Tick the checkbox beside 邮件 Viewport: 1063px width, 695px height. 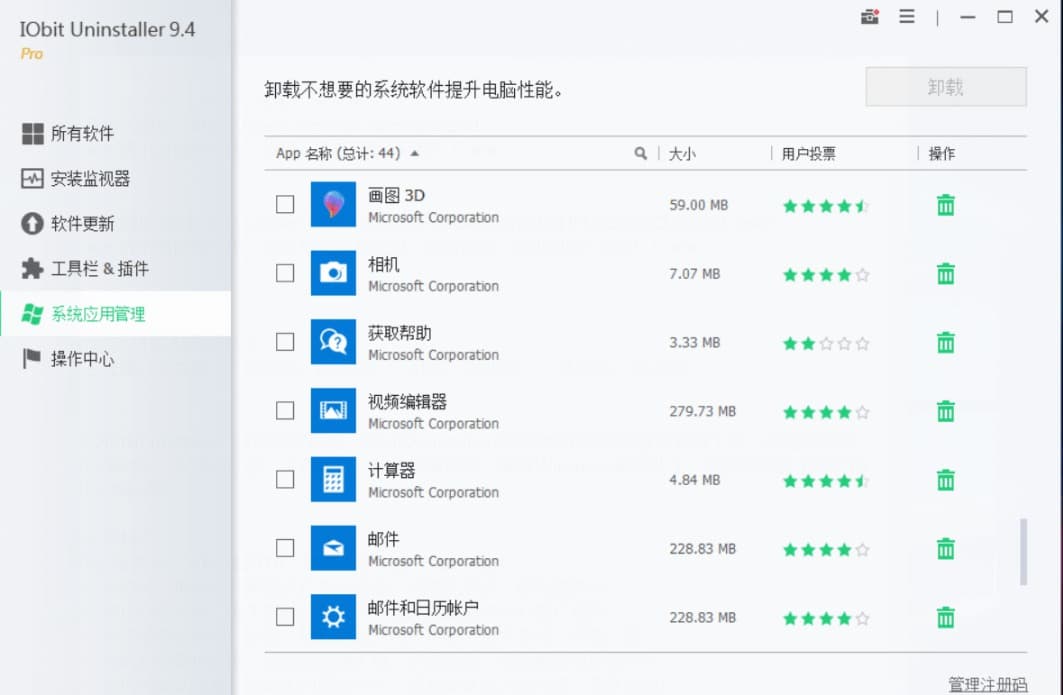click(x=285, y=548)
